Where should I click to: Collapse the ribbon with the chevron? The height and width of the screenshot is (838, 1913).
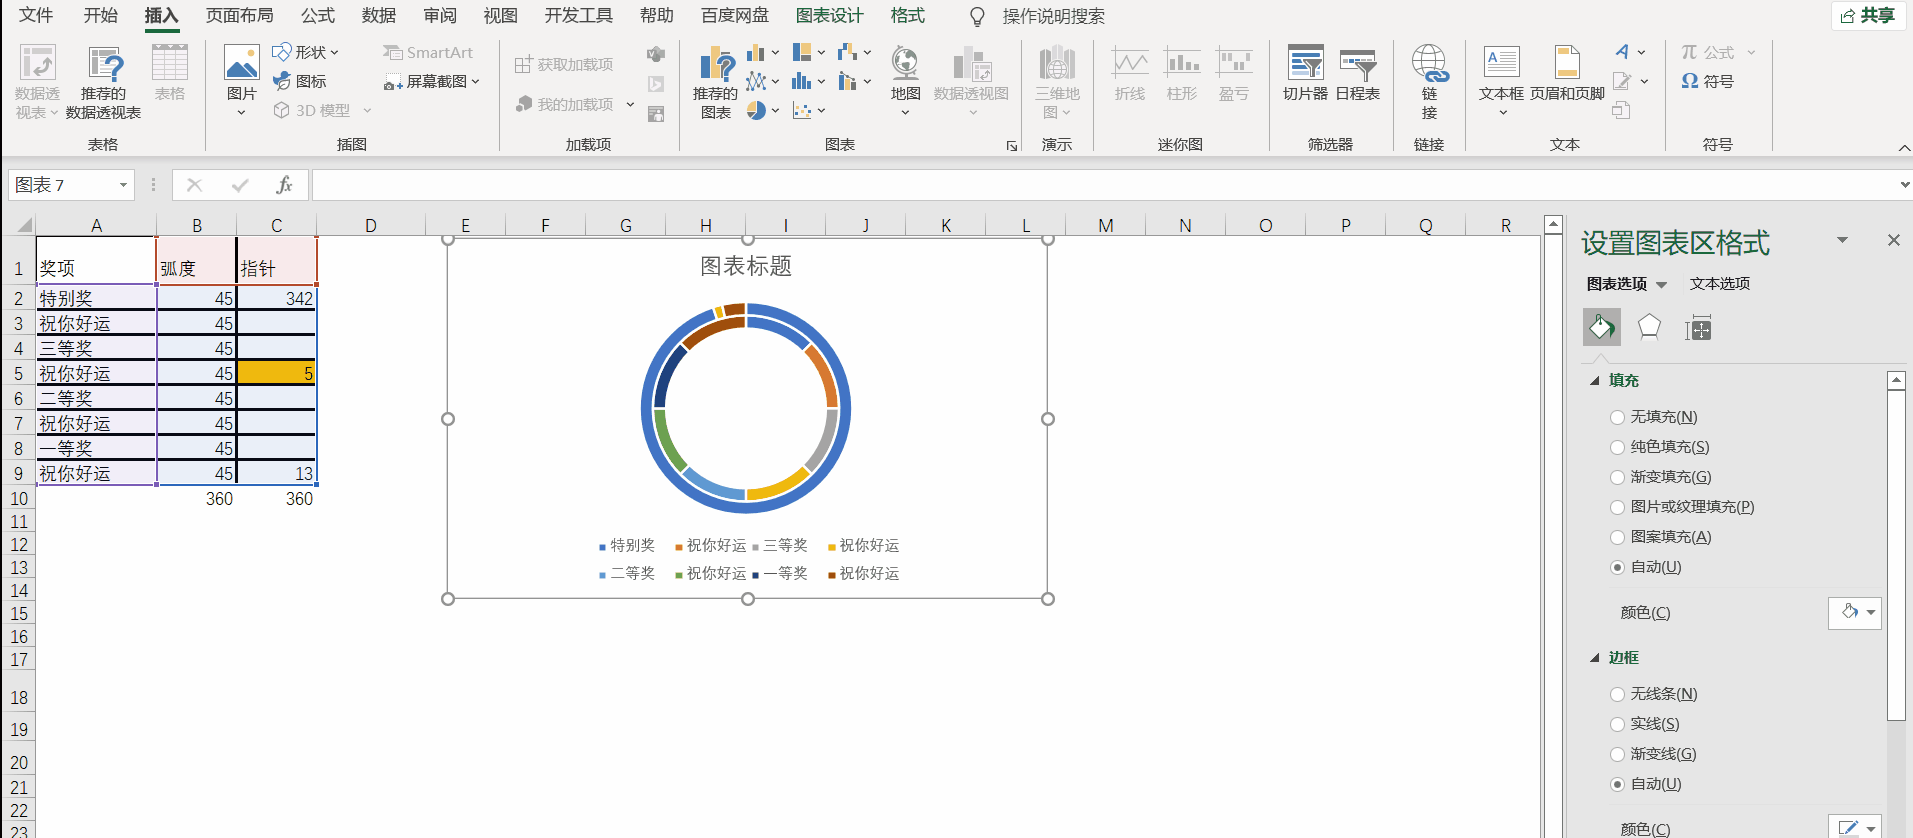(x=1904, y=148)
